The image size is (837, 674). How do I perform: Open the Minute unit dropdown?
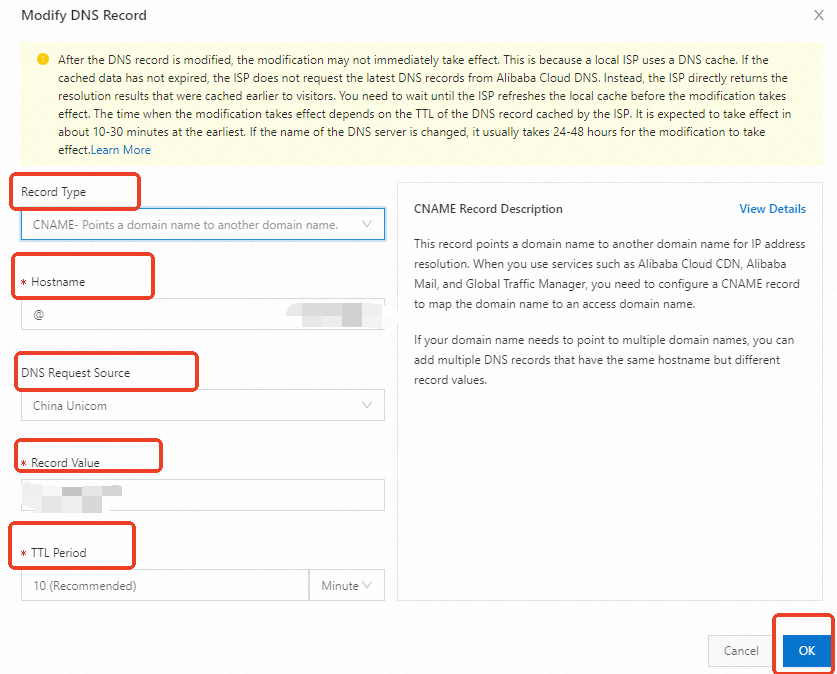pyautogui.click(x=346, y=585)
